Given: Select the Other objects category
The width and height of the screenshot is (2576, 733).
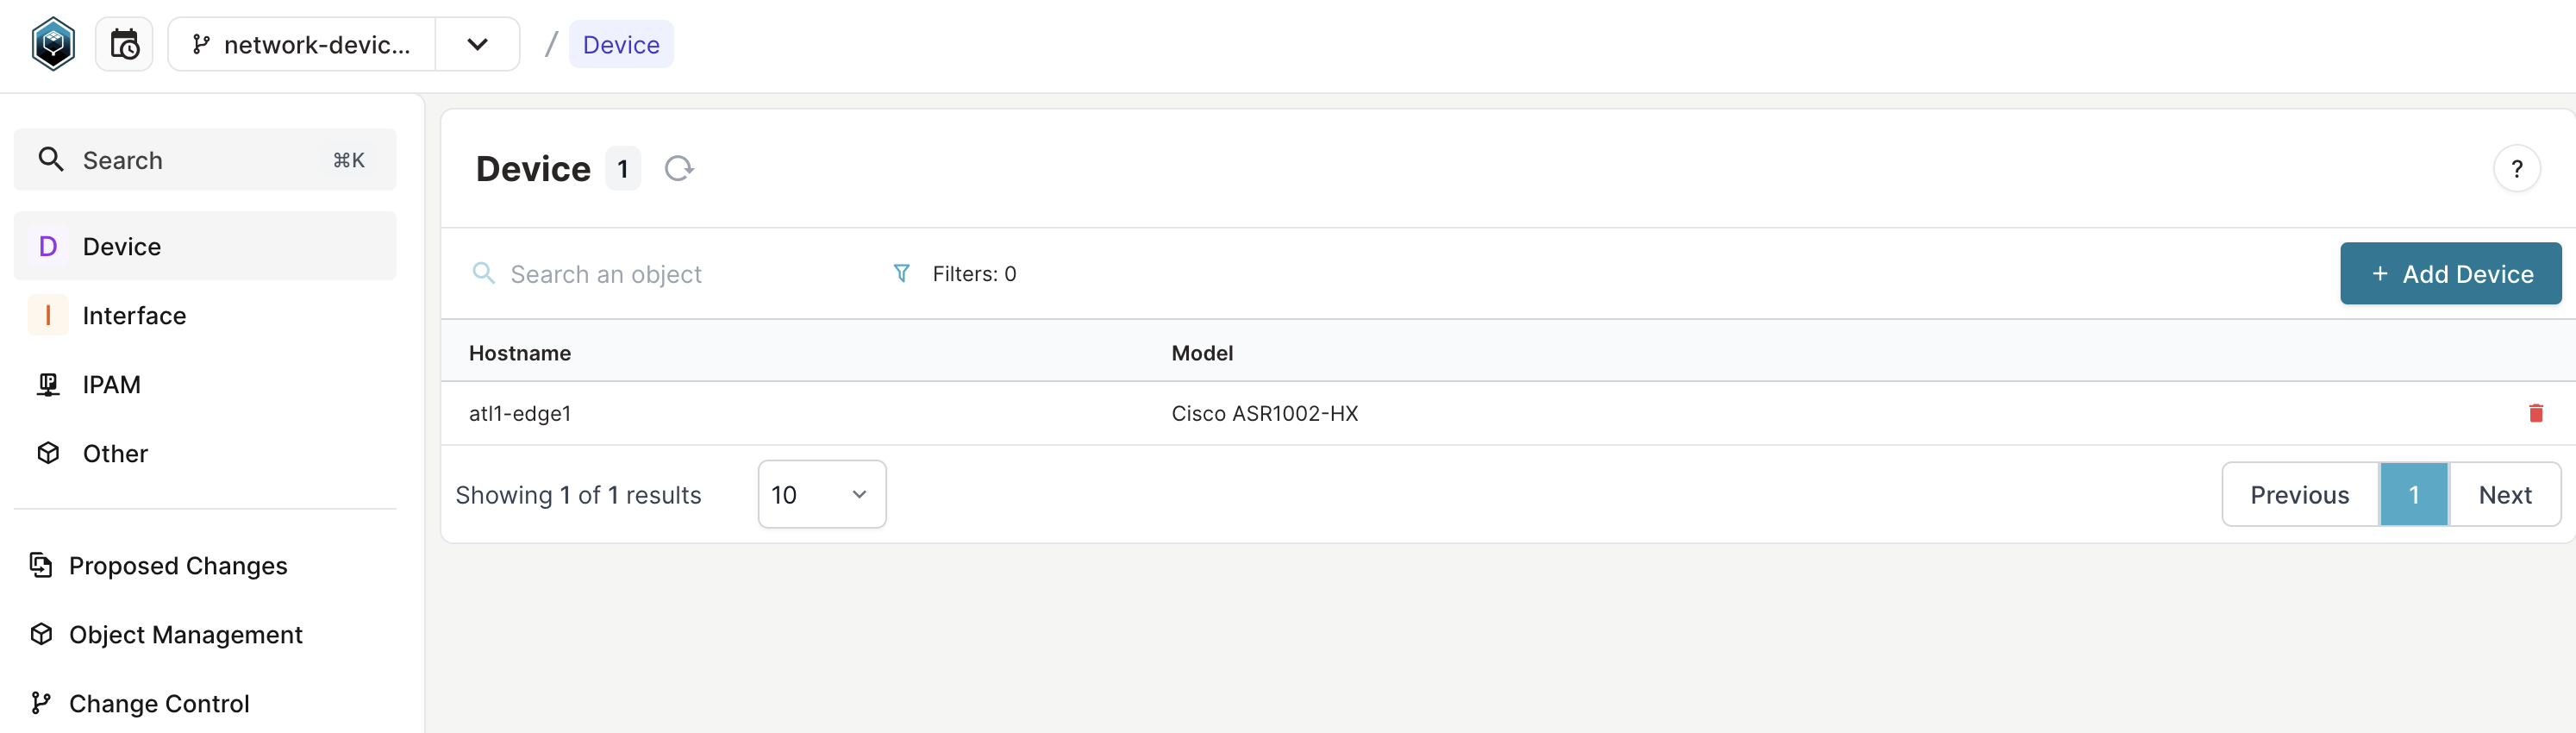Looking at the screenshot, I should (116, 453).
